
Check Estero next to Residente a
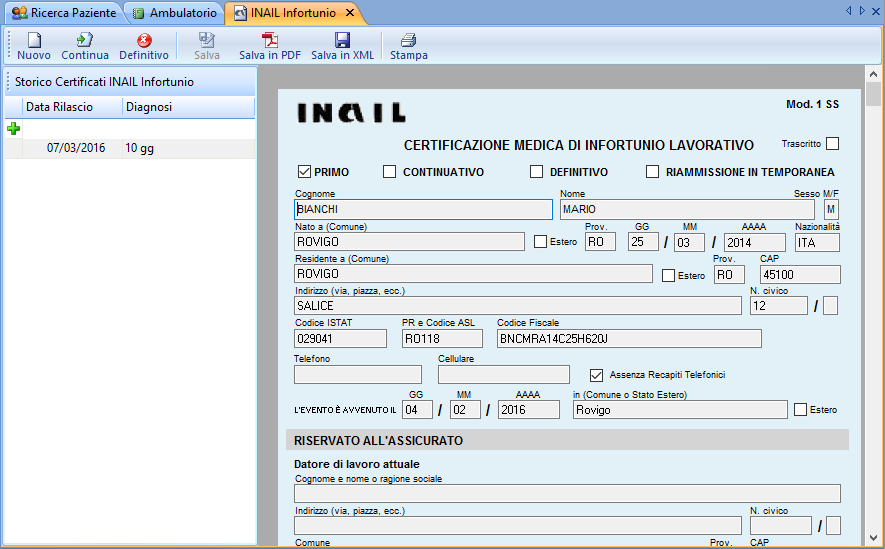click(x=668, y=275)
